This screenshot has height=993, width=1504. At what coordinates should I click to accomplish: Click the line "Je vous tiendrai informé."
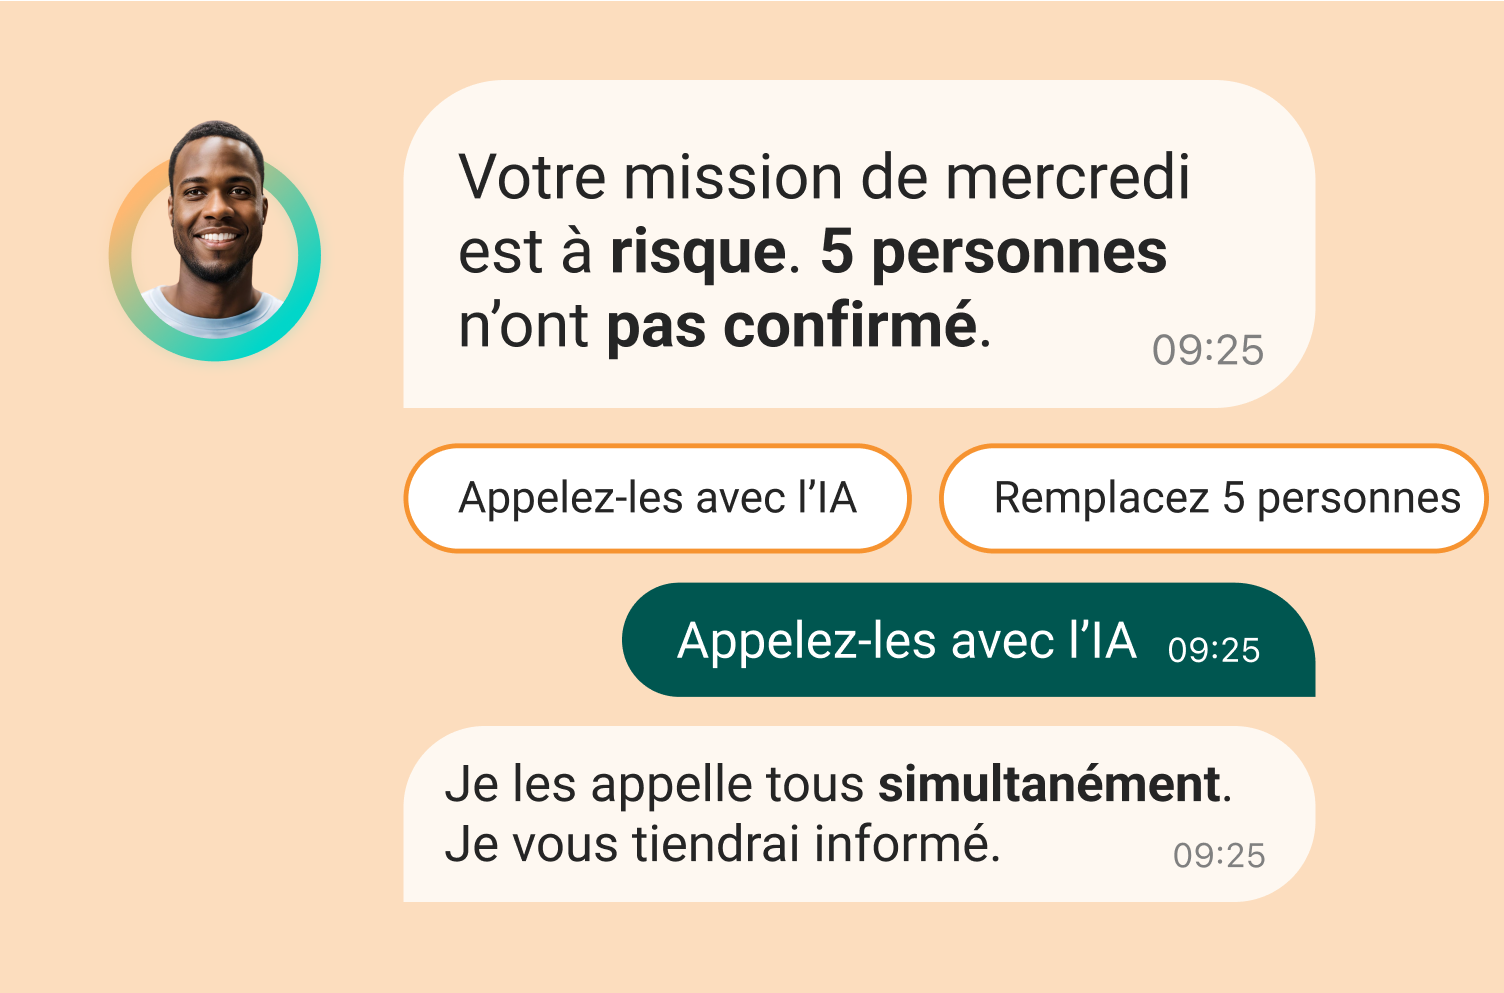(x=722, y=843)
